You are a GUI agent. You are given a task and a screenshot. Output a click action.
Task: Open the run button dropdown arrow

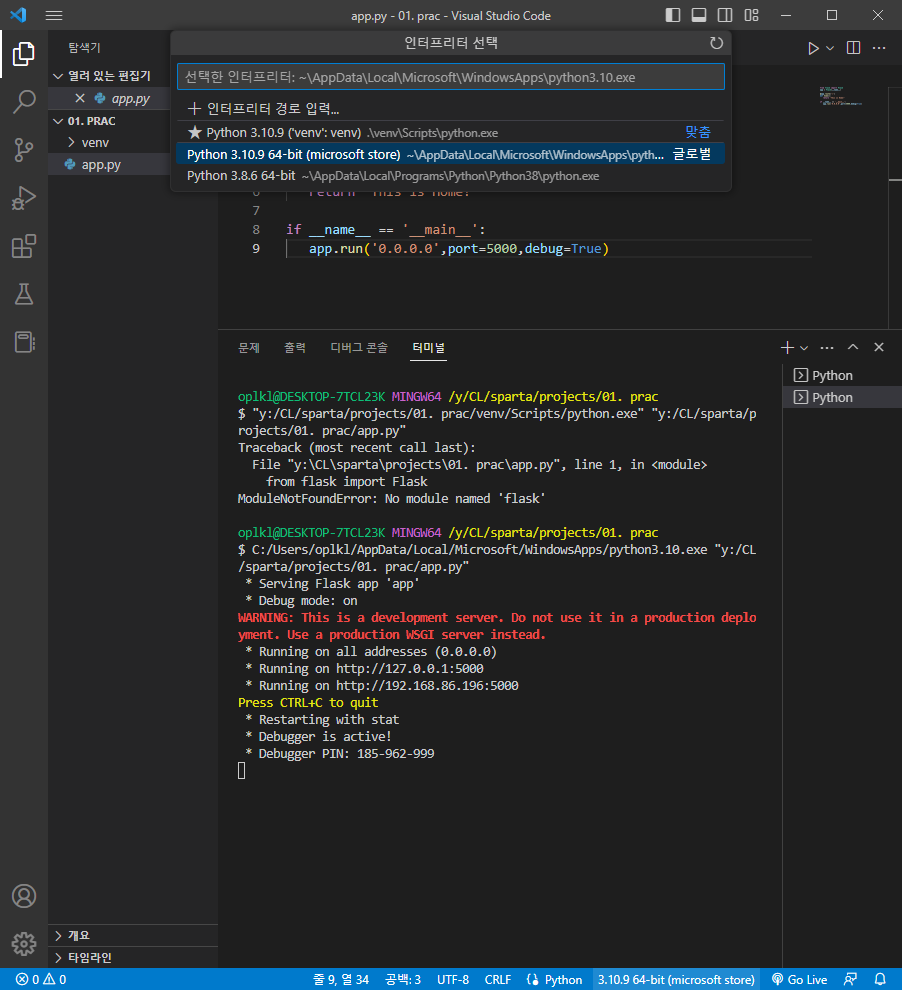[830, 48]
